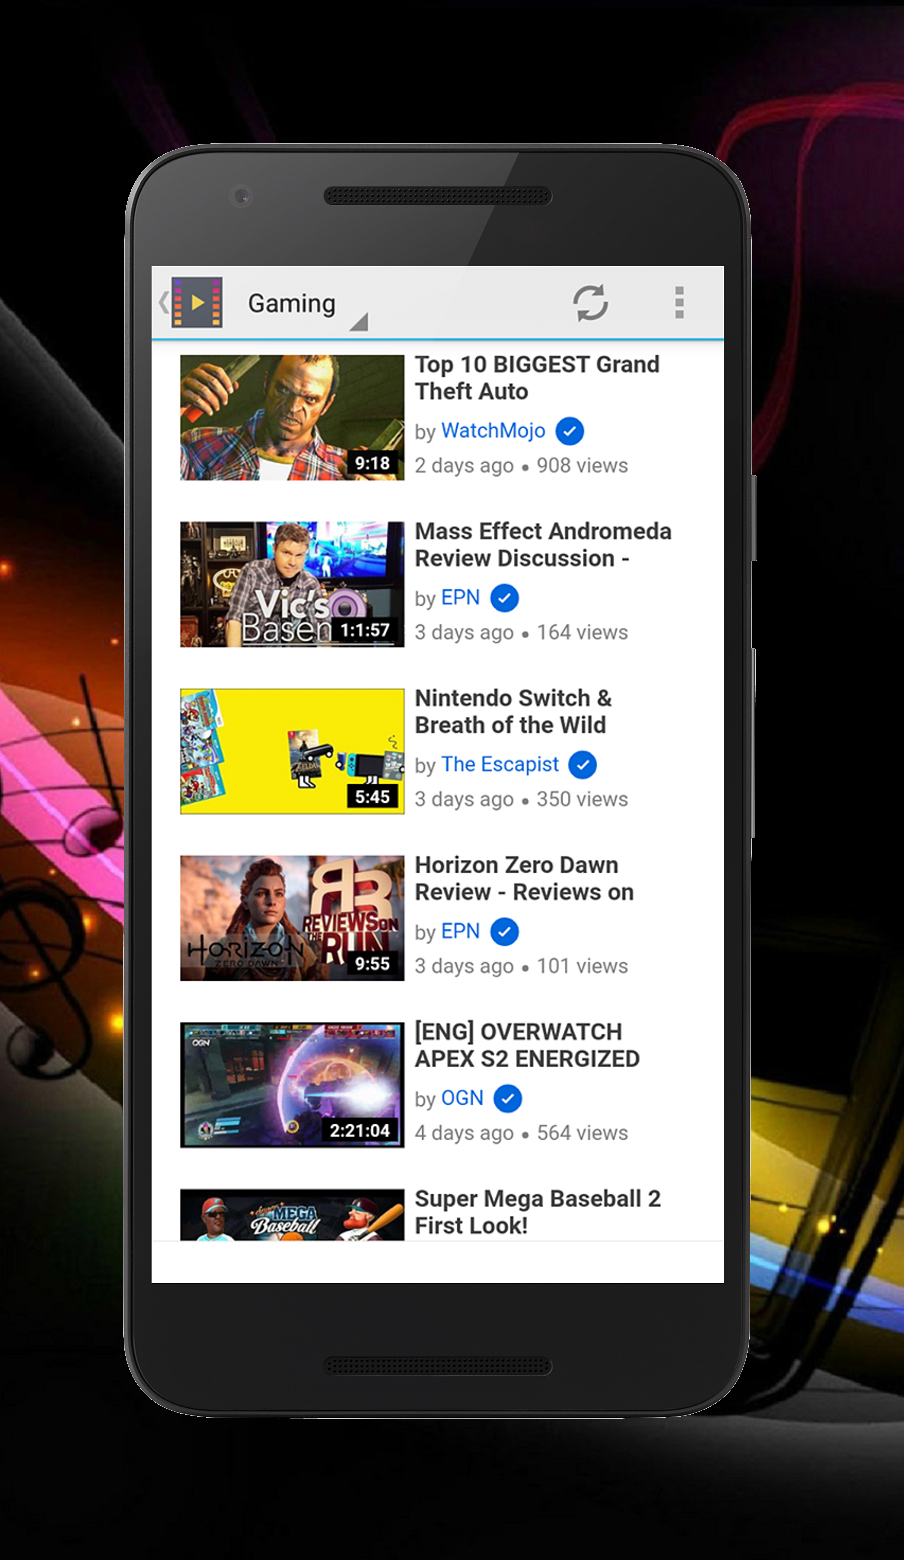Screen dimensions: 904x1560
Task: Open the Horizon Zero Dawn video thumbnail
Action: 292,918
